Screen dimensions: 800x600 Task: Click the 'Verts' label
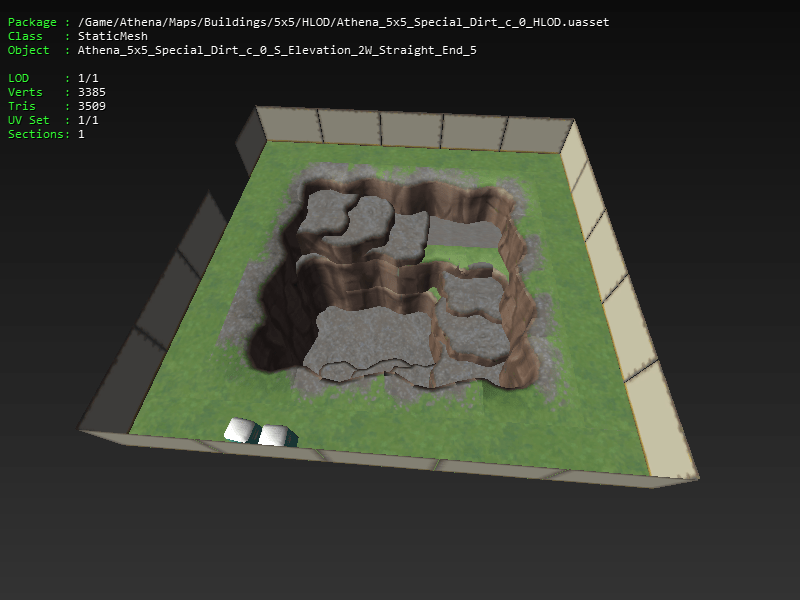tap(25, 92)
